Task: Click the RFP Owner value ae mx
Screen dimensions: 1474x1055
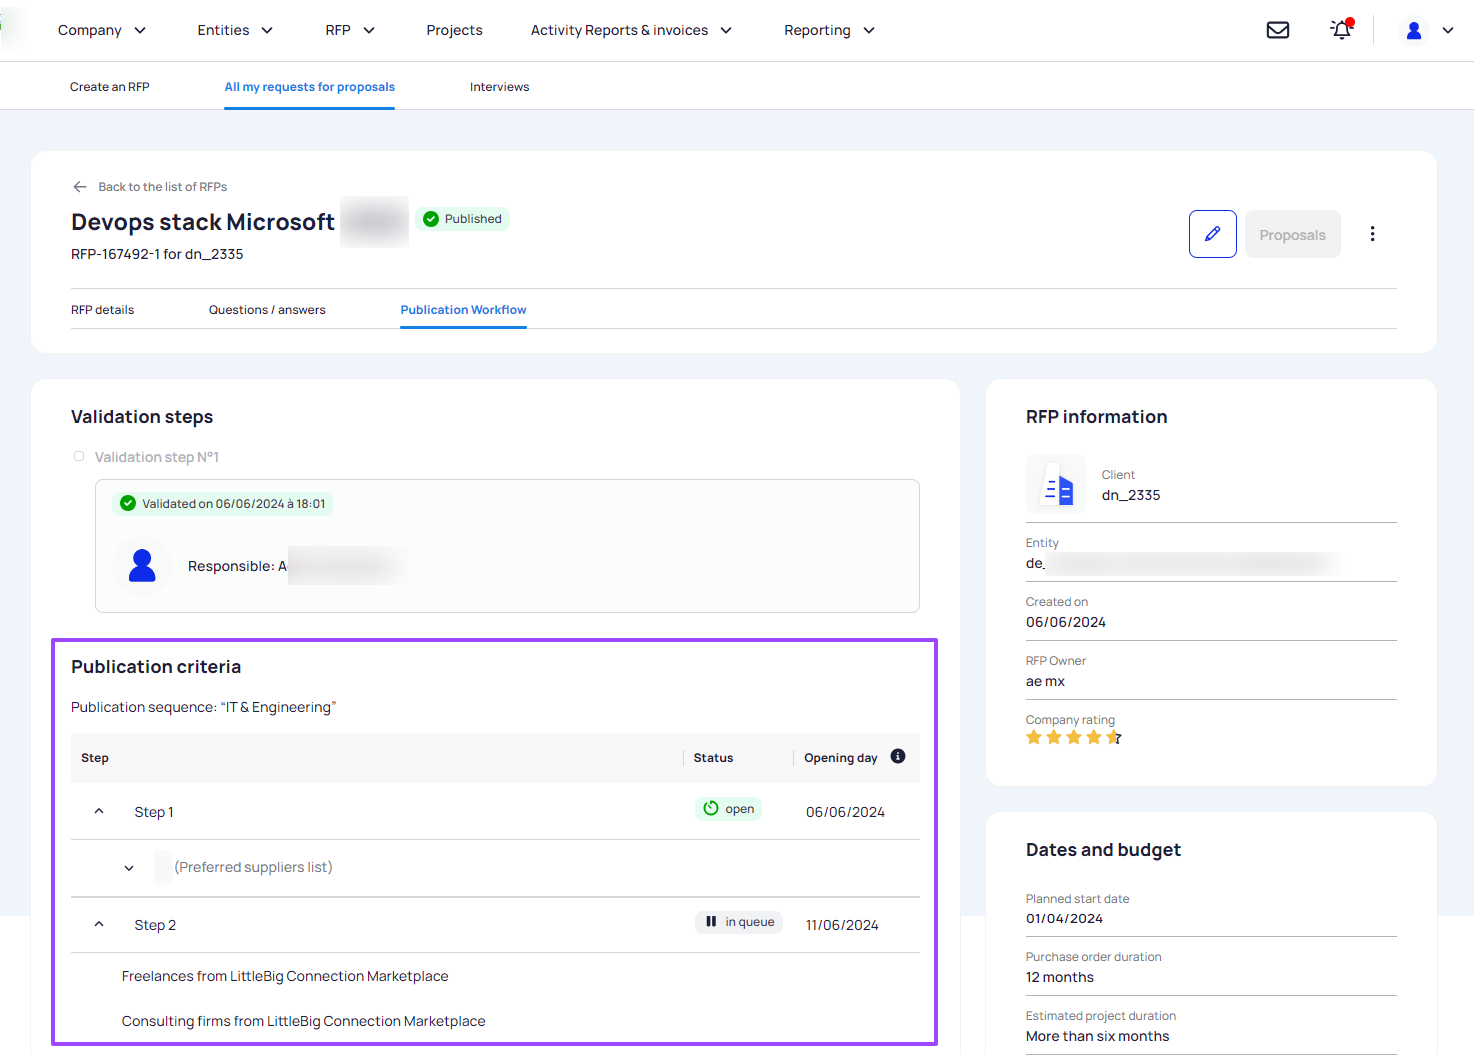Action: [x=1045, y=681]
